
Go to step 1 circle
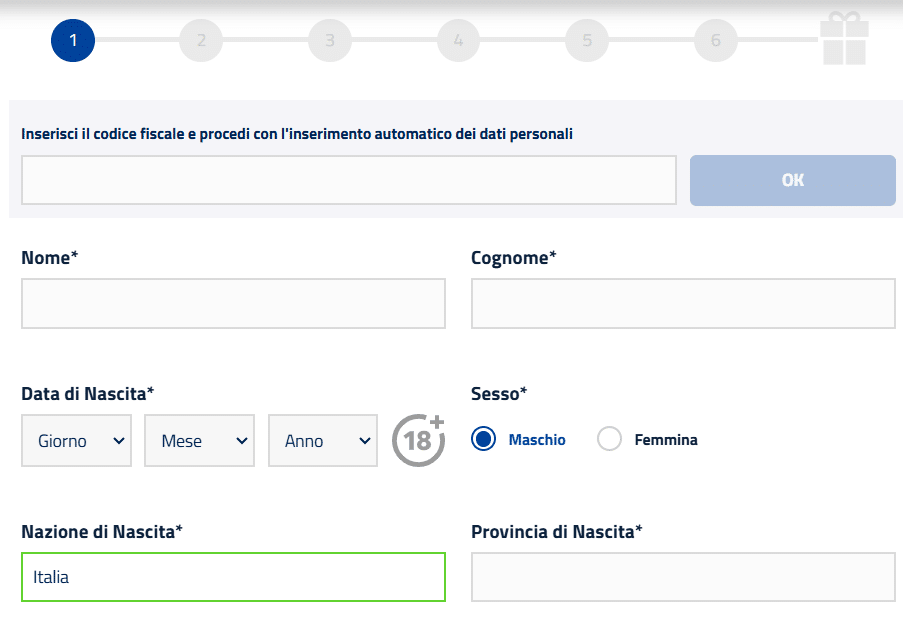point(73,41)
